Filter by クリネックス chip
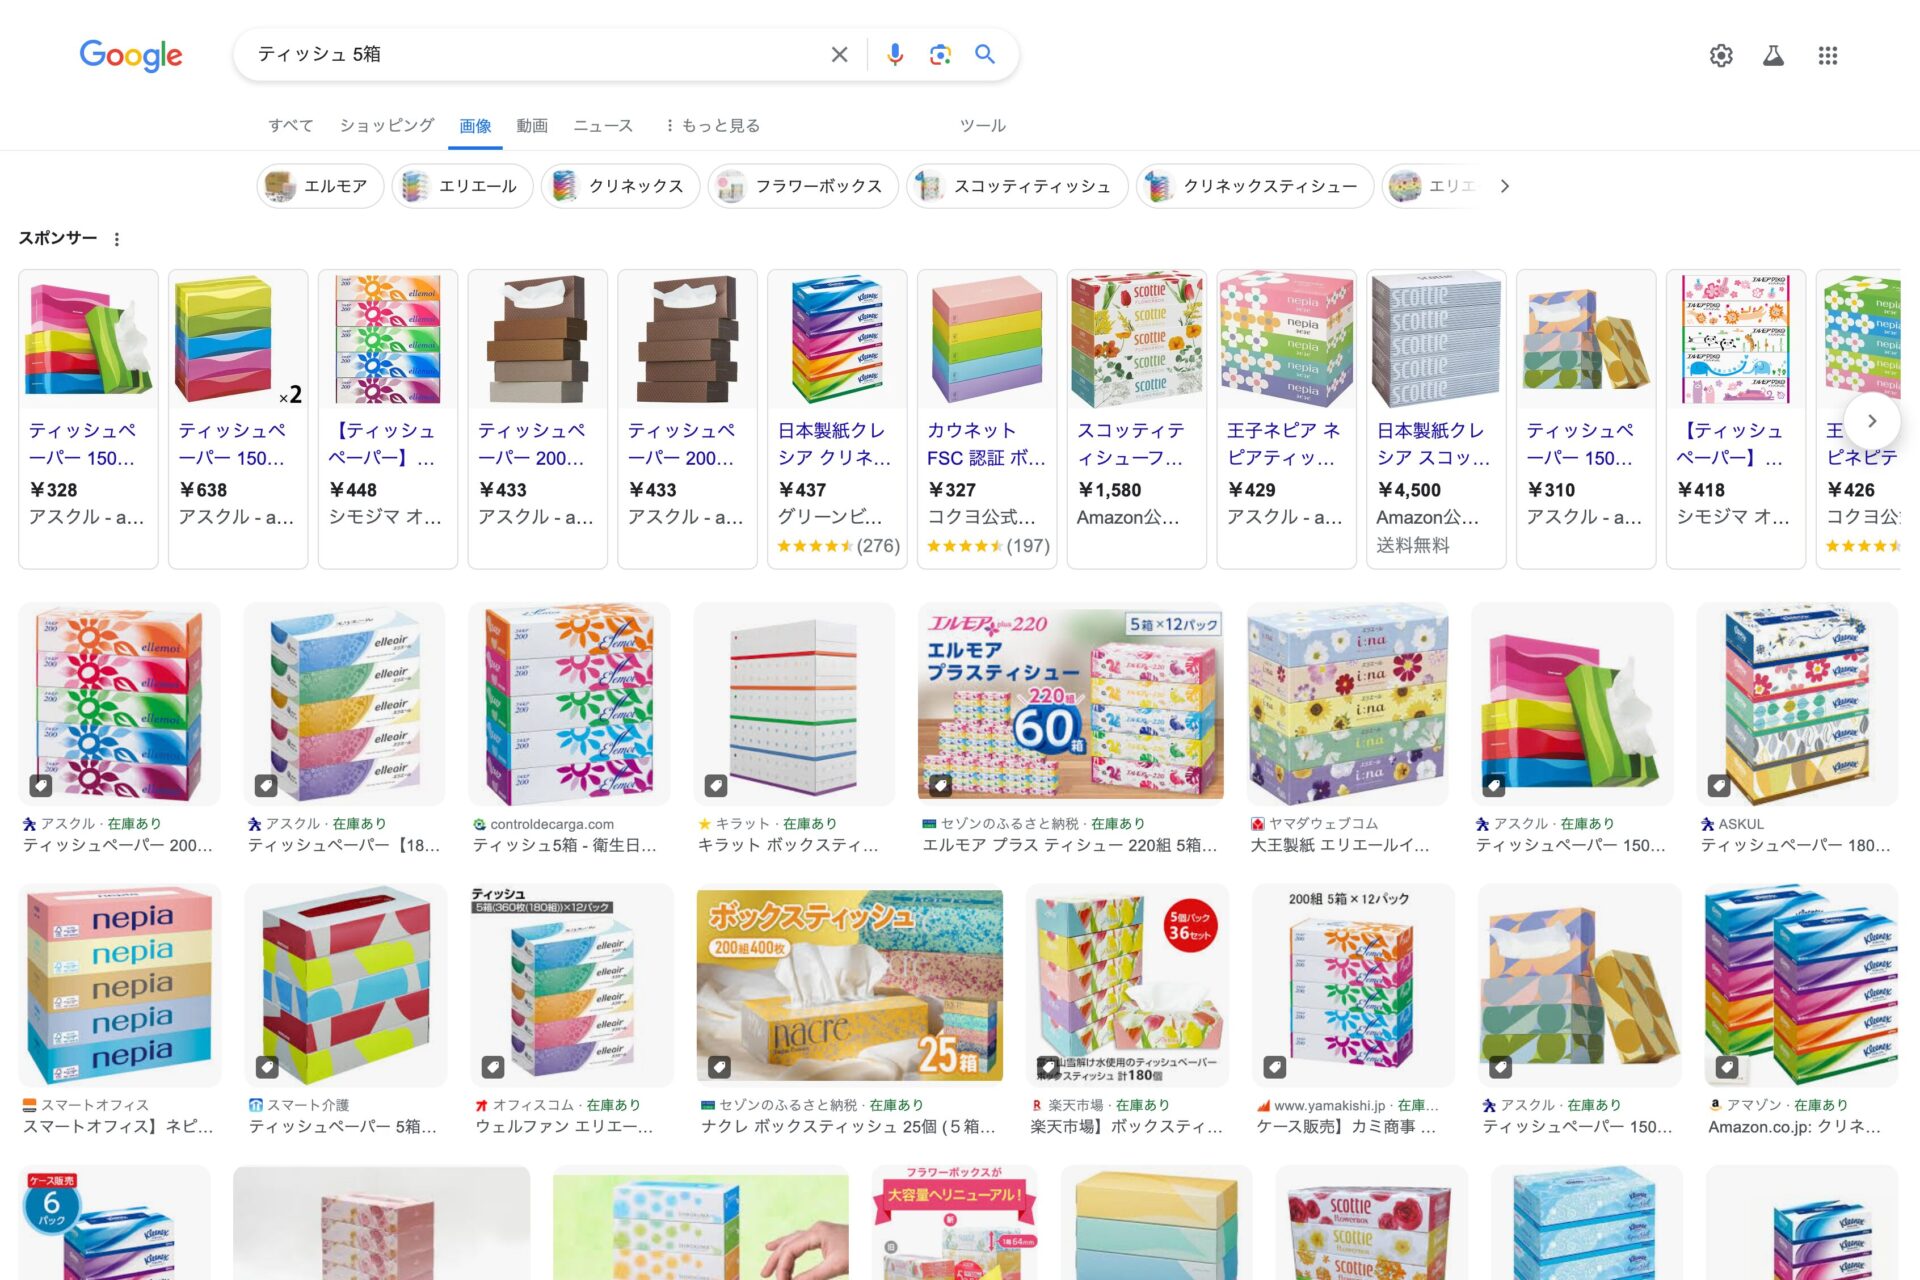Screen dimensions: 1920x1280 [620, 186]
